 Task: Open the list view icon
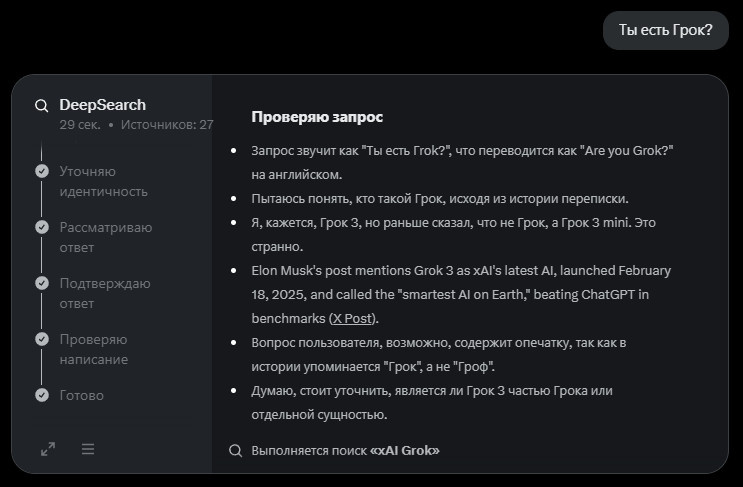tap(88, 449)
